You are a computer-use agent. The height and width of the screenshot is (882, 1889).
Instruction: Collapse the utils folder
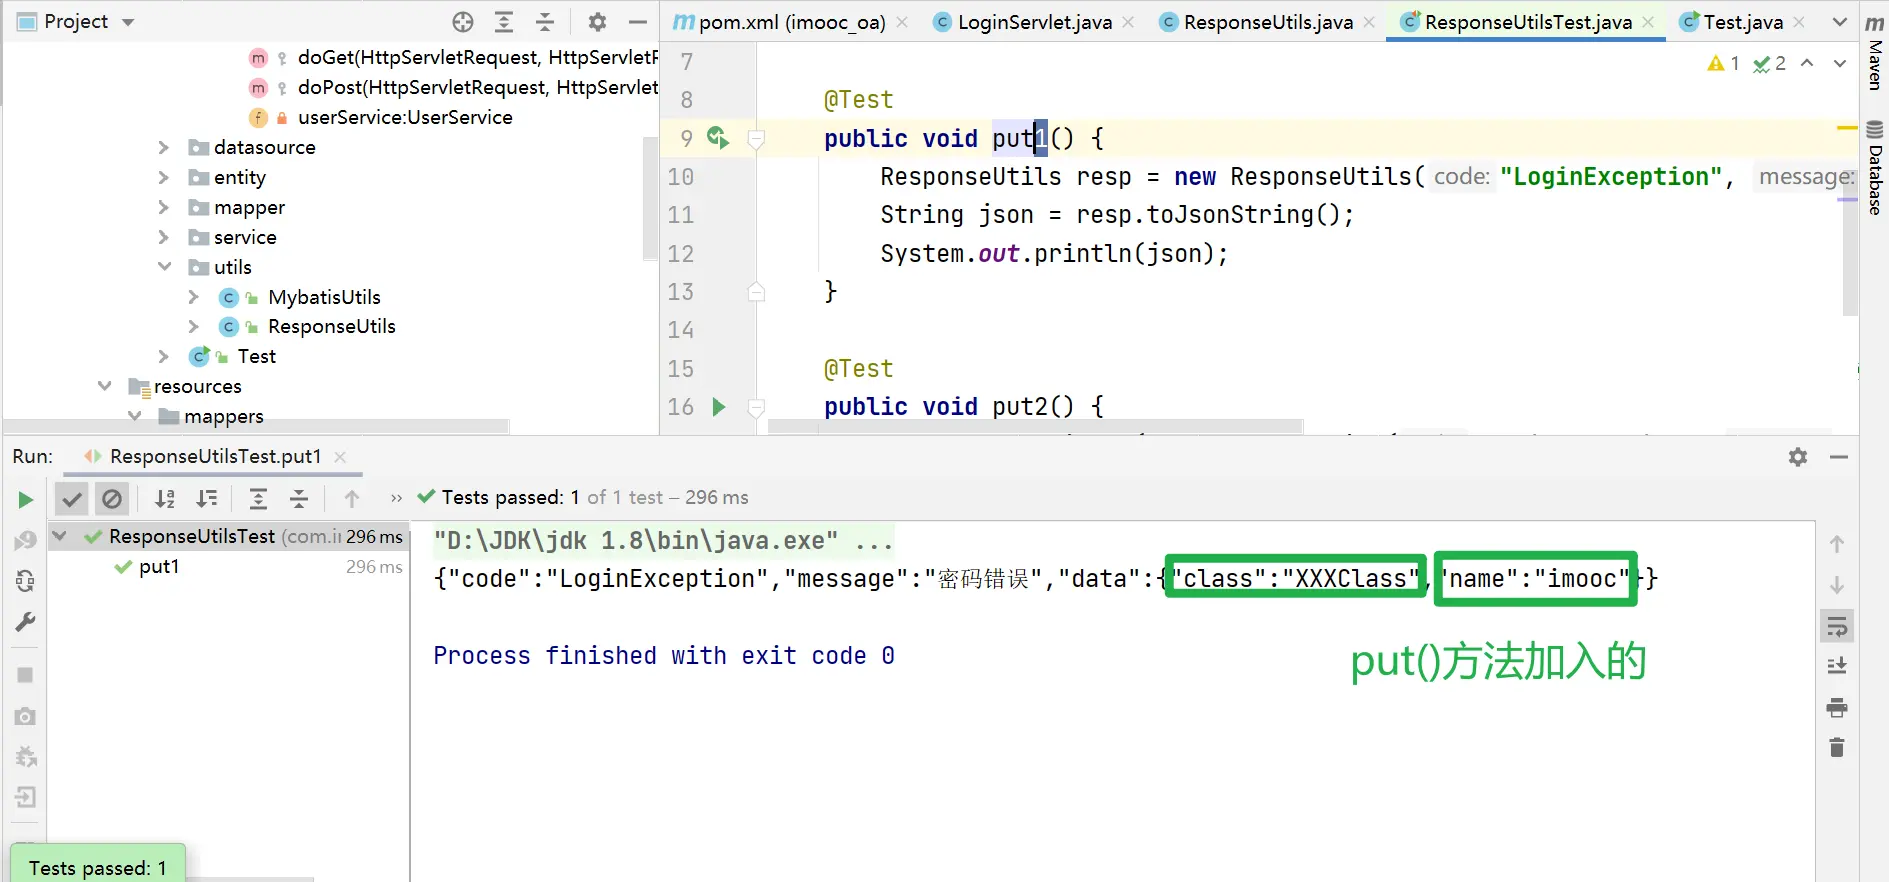pyautogui.click(x=164, y=267)
